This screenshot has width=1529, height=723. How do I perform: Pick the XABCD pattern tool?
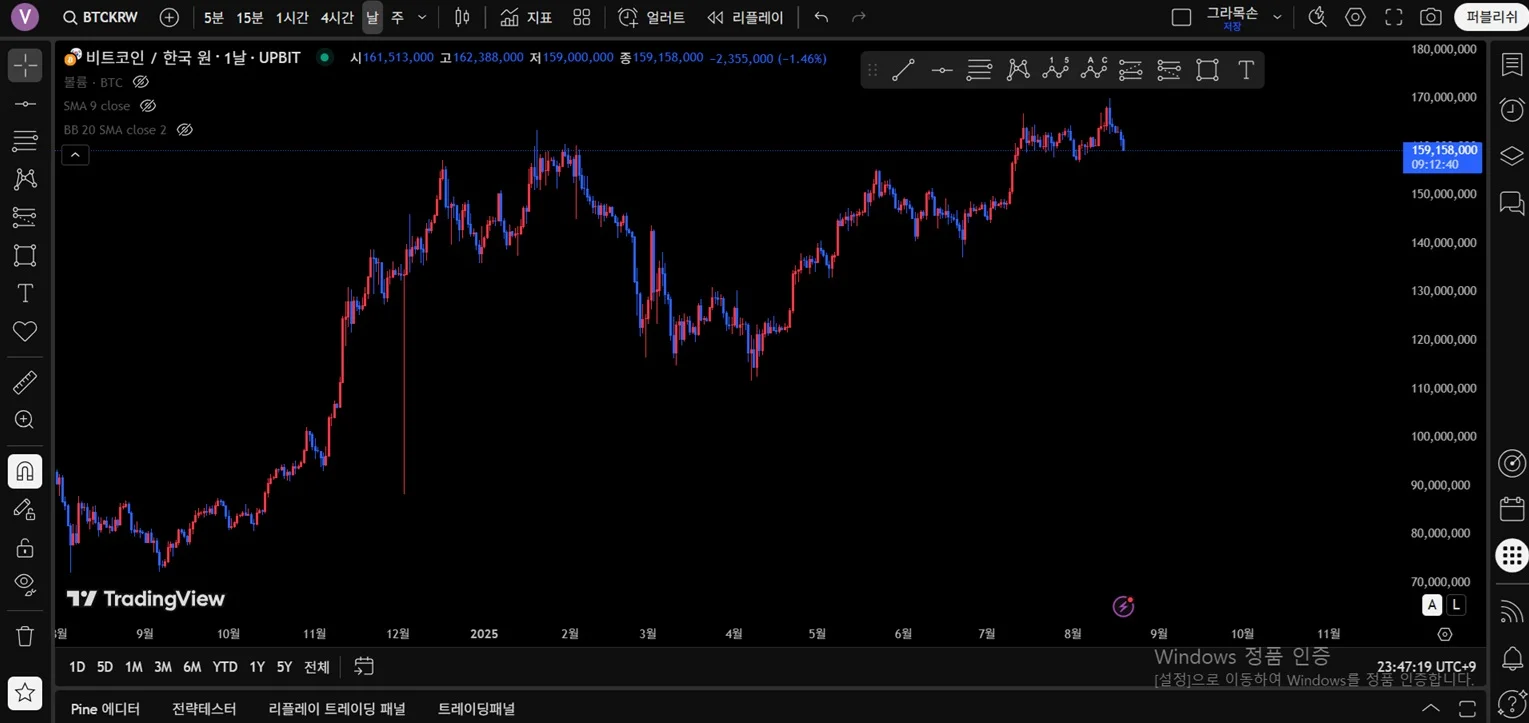point(1018,70)
